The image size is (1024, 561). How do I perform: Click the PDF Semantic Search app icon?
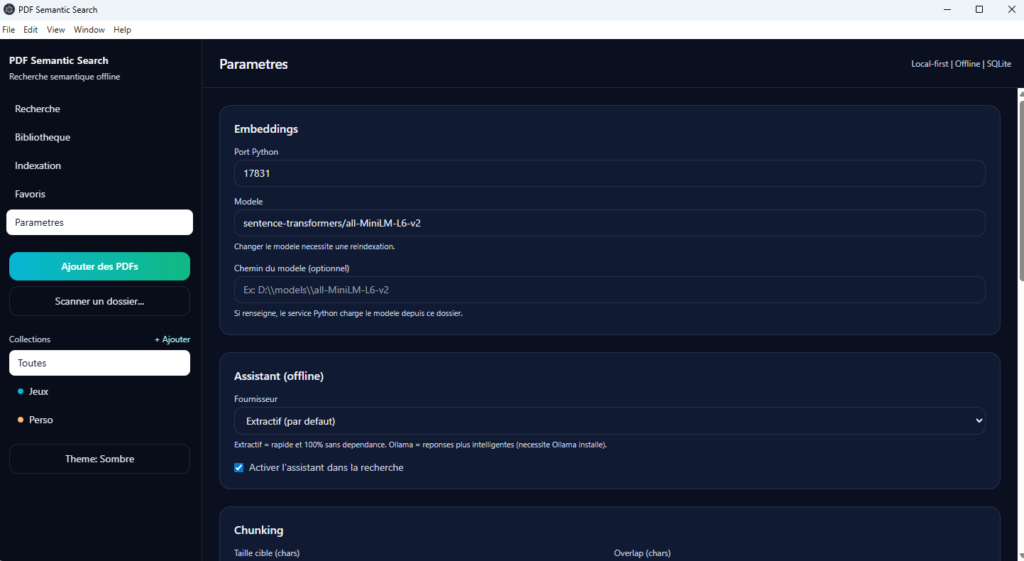tap(9, 9)
